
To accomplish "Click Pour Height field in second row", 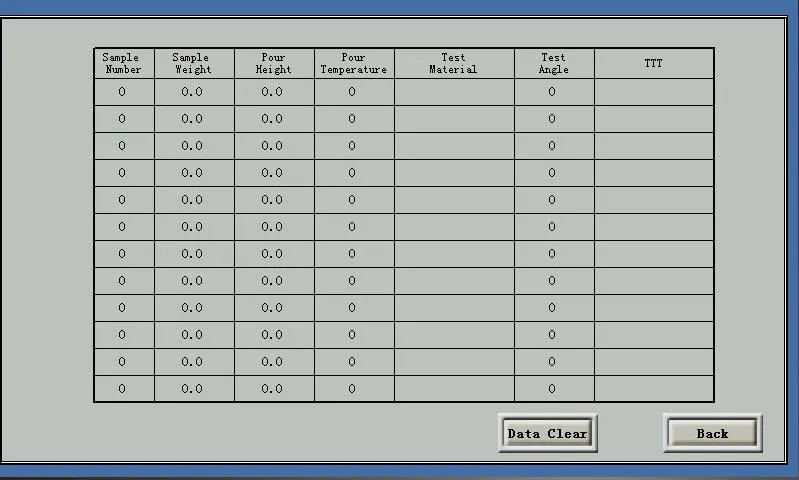I will click(273, 119).
